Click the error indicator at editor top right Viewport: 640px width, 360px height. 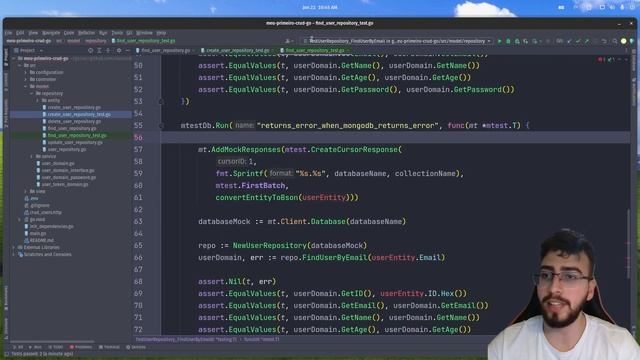click(601, 60)
